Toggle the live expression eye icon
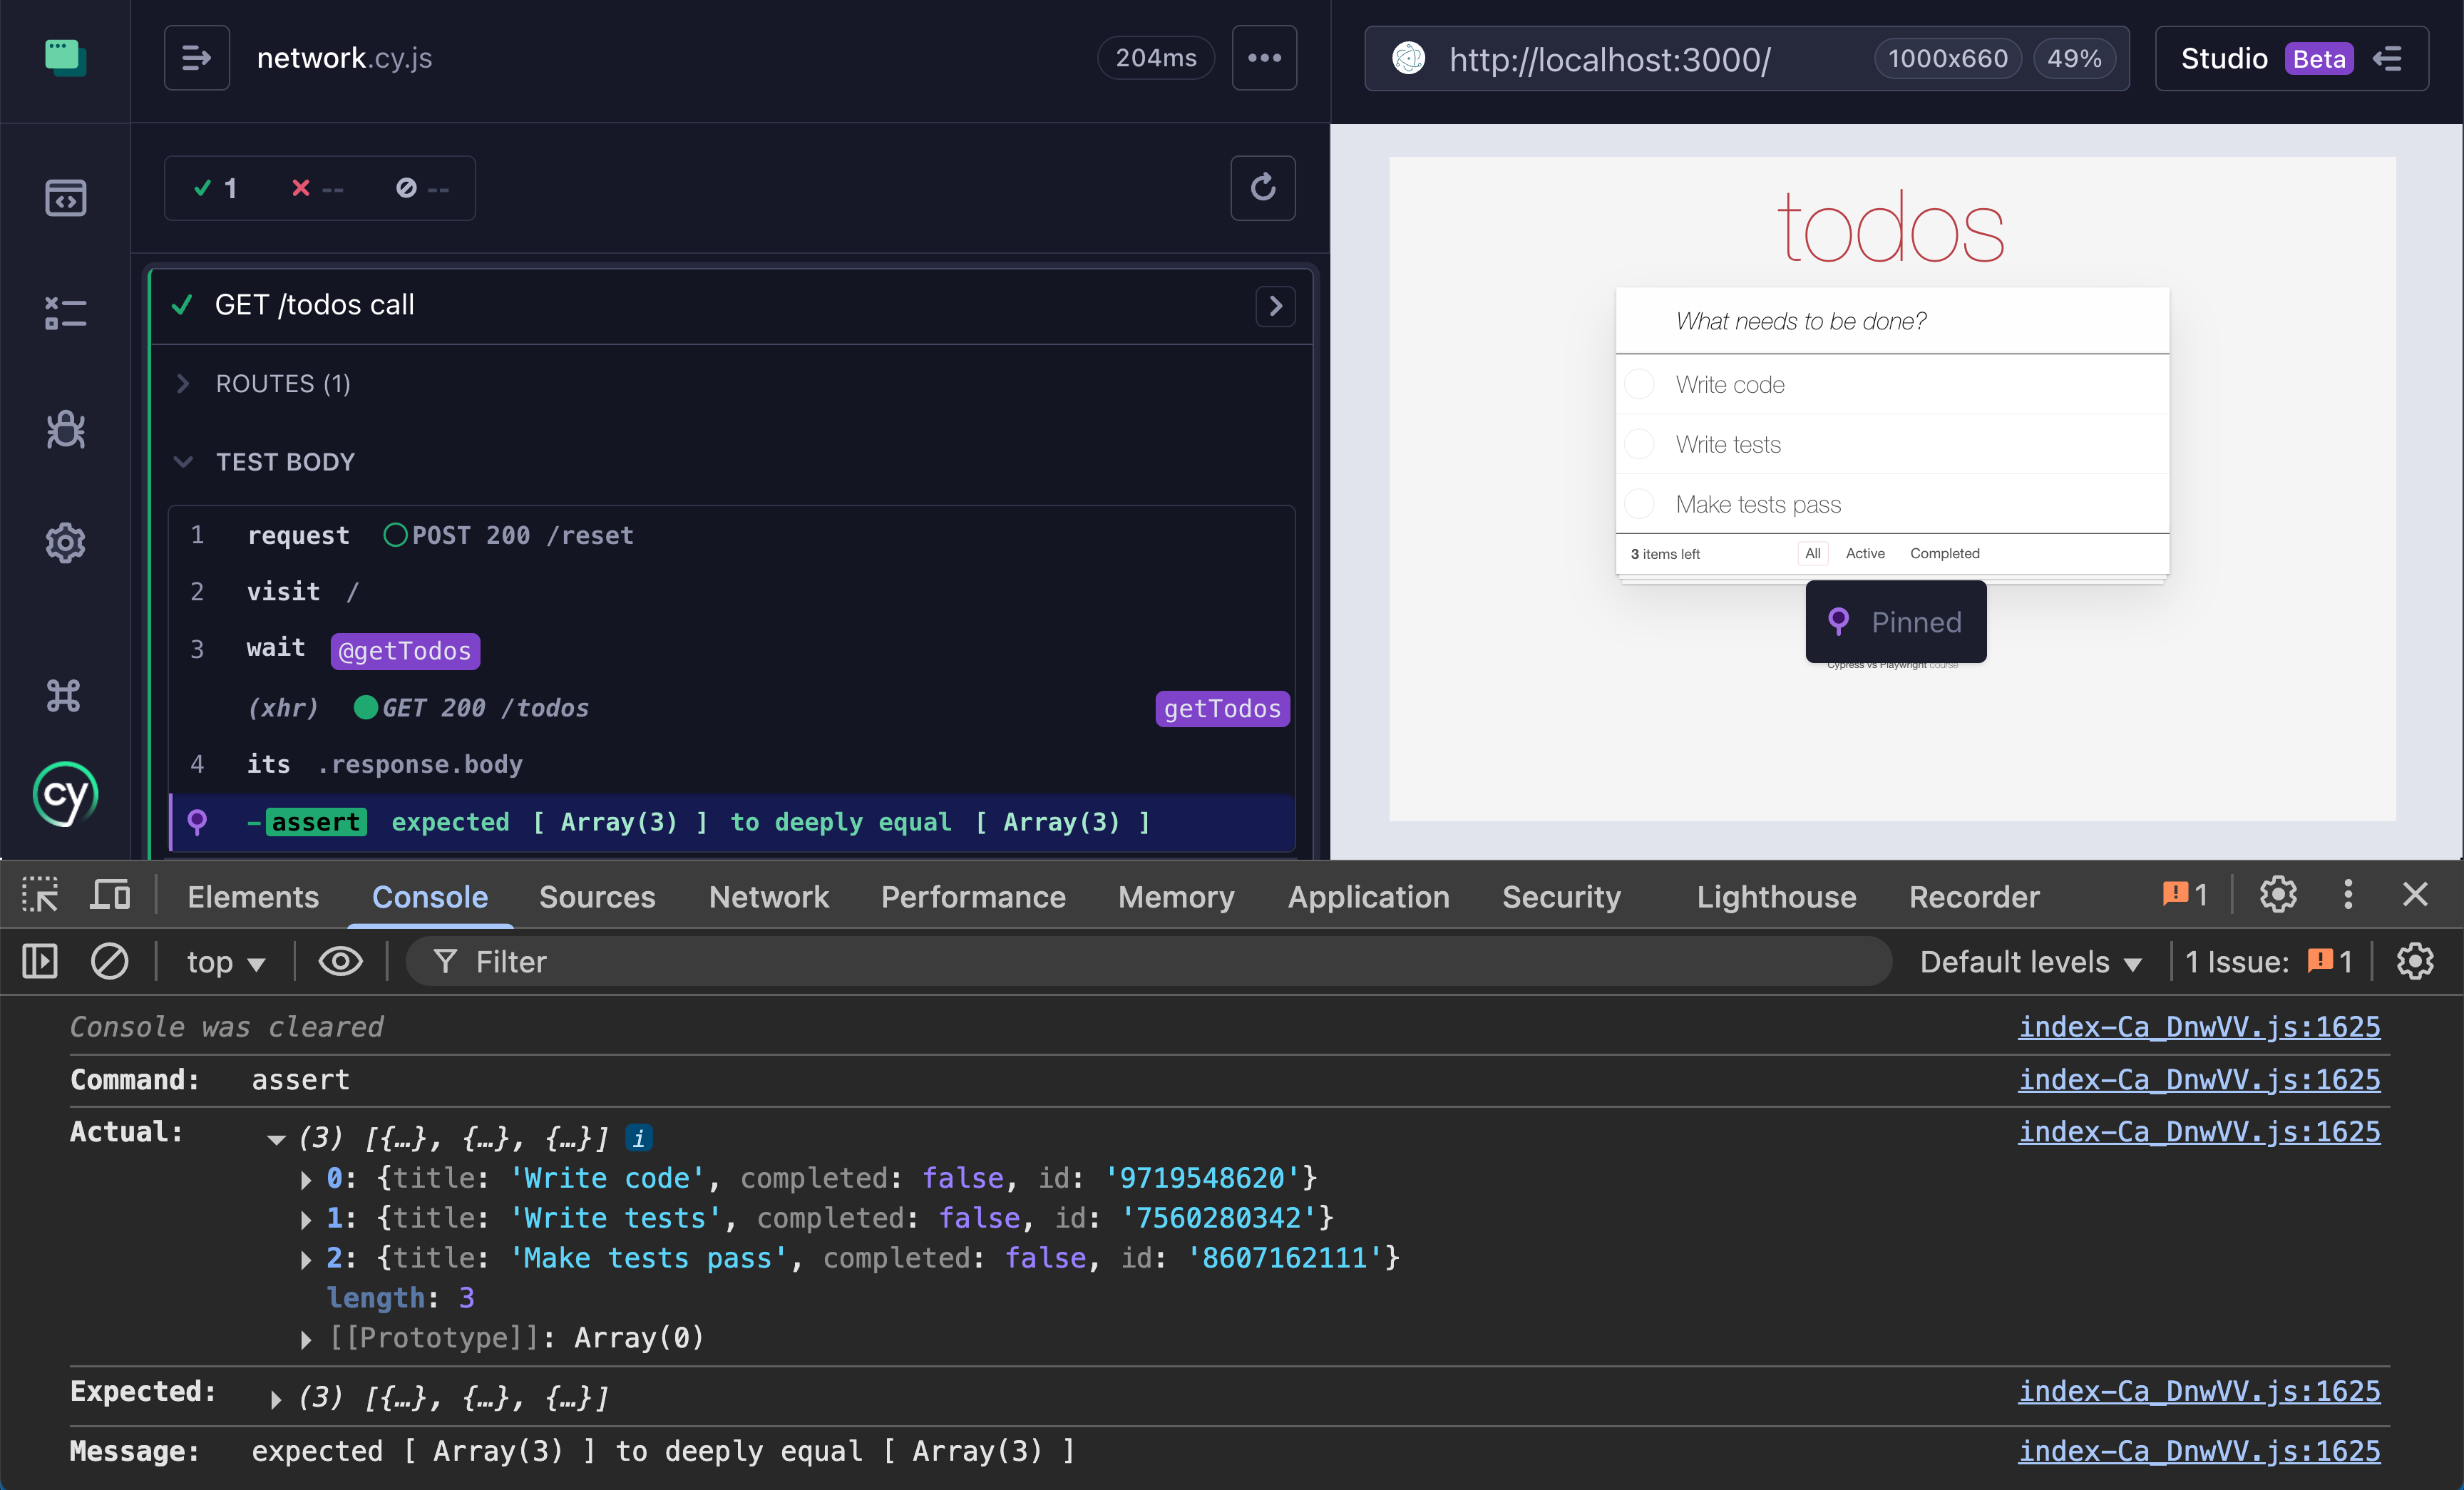 (x=340, y=962)
